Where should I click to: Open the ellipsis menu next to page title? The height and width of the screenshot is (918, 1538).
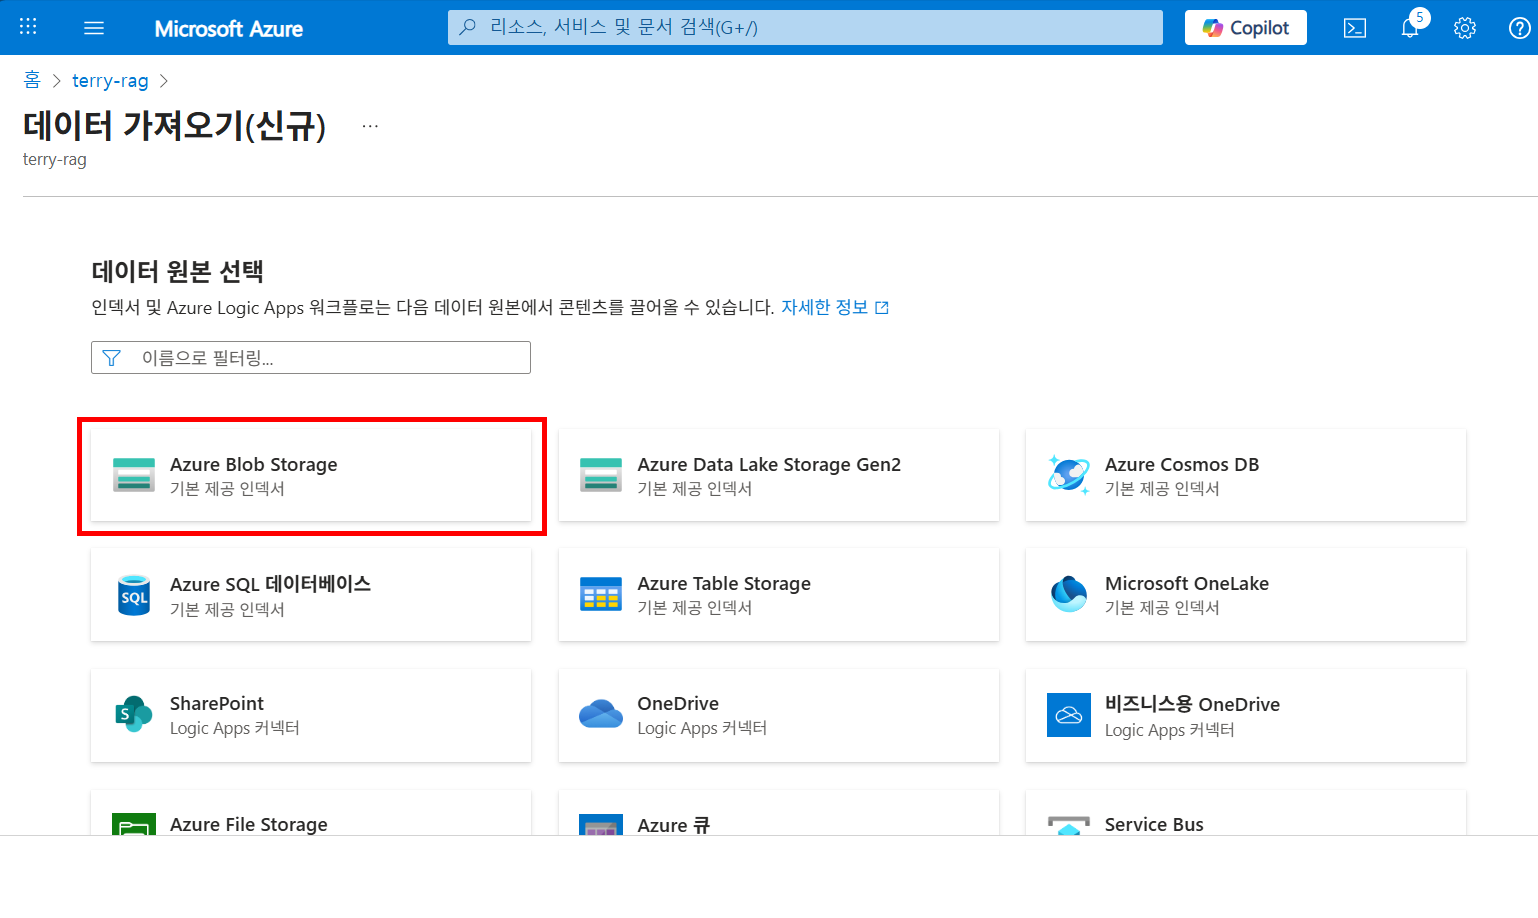[x=370, y=126]
